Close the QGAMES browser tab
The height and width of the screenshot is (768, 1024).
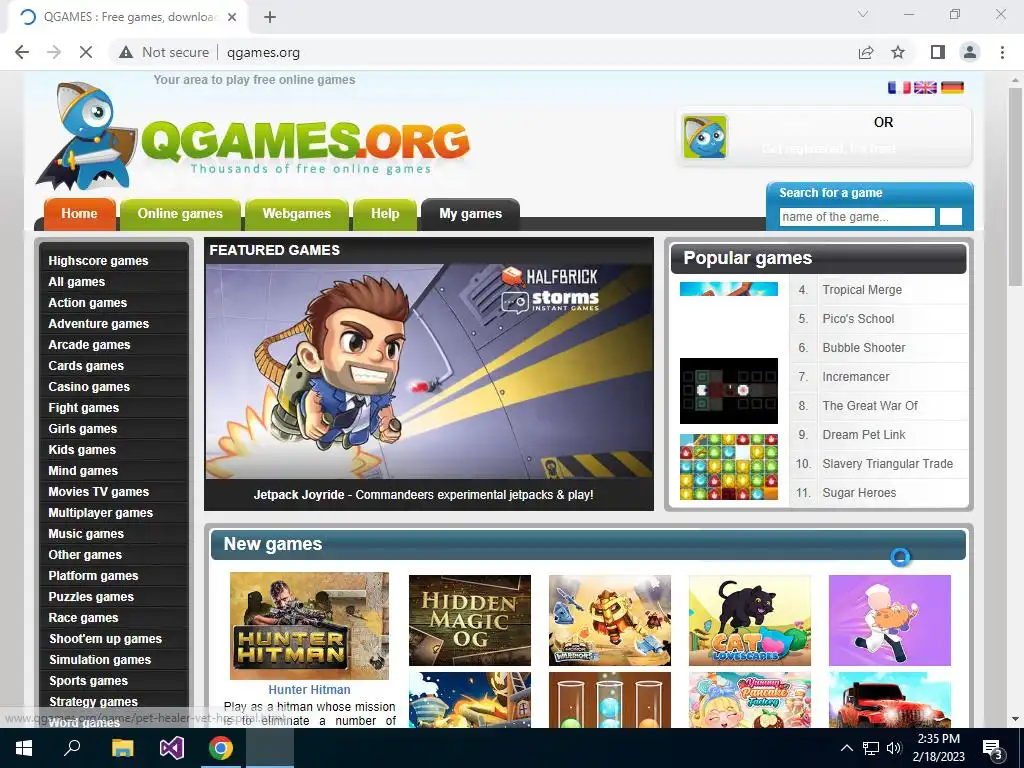(x=232, y=17)
